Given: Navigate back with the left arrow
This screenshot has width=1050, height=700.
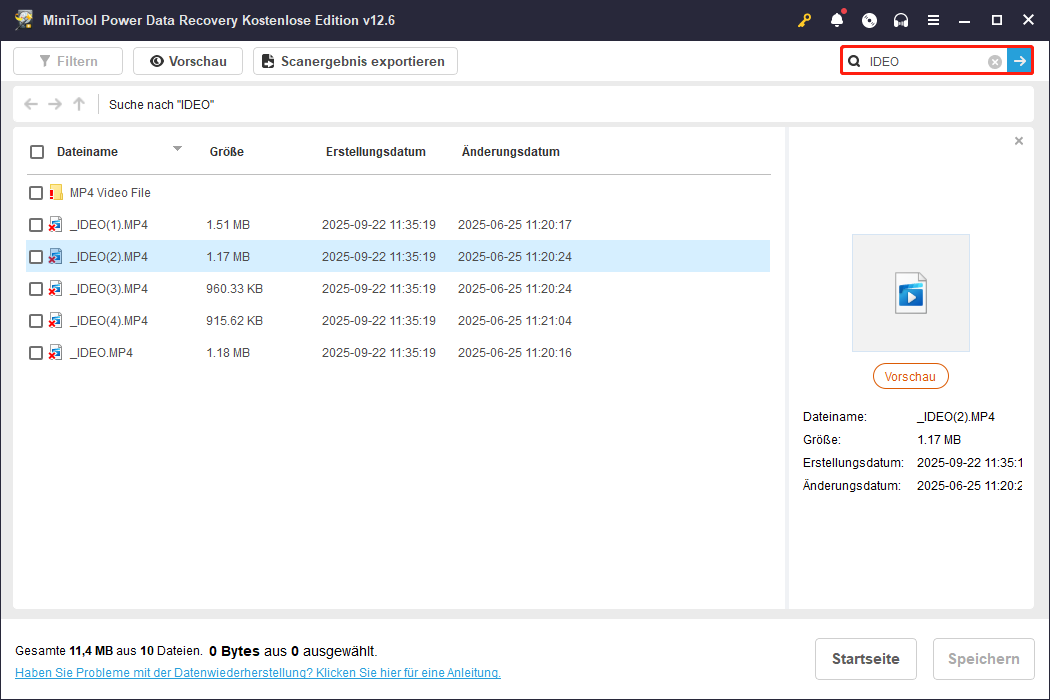Looking at the screenshot, I should click(31, 104).
